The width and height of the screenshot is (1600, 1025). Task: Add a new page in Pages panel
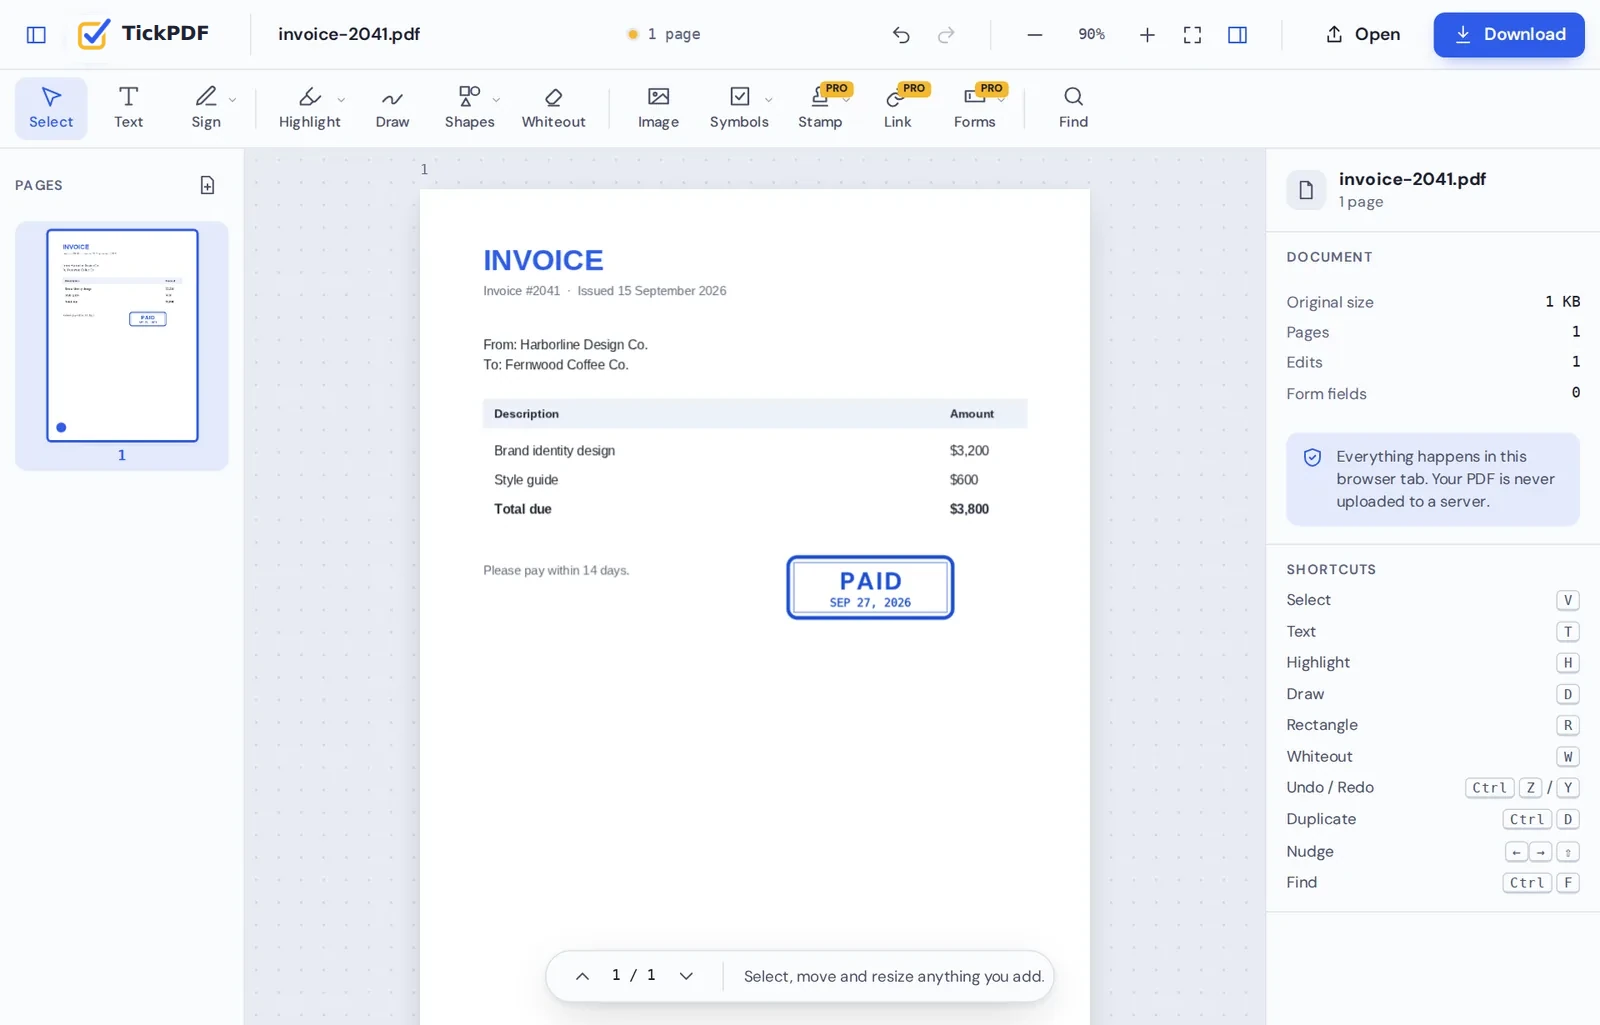(207, 185)
